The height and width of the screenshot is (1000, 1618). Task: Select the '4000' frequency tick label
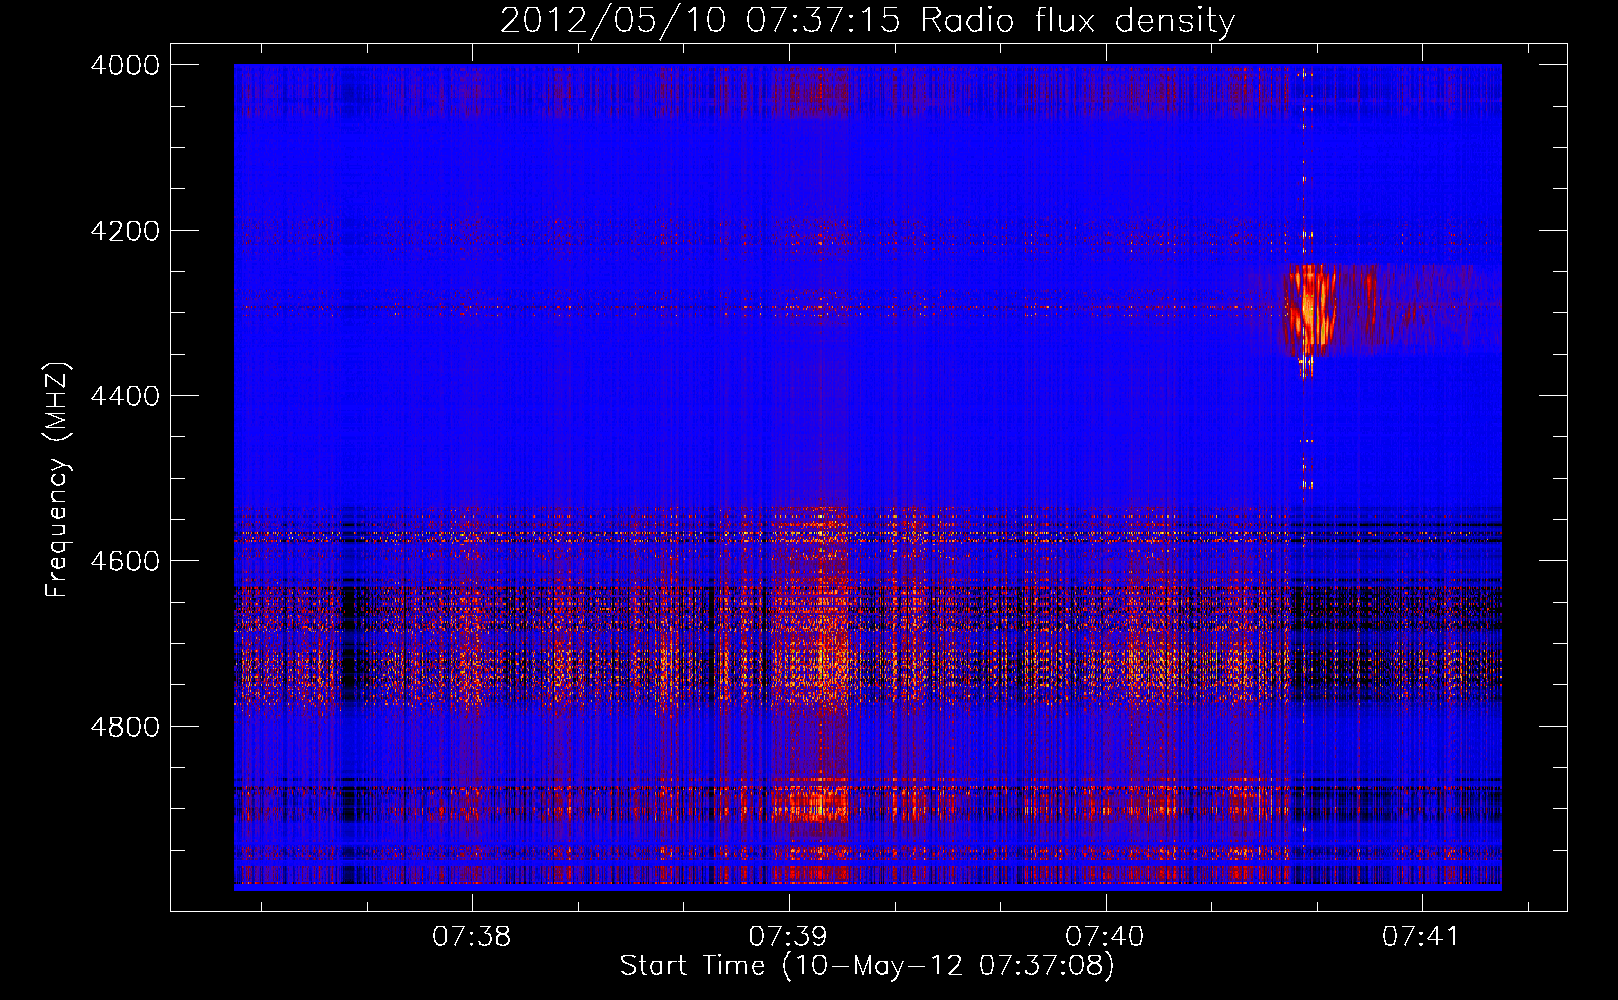point(125,65)
